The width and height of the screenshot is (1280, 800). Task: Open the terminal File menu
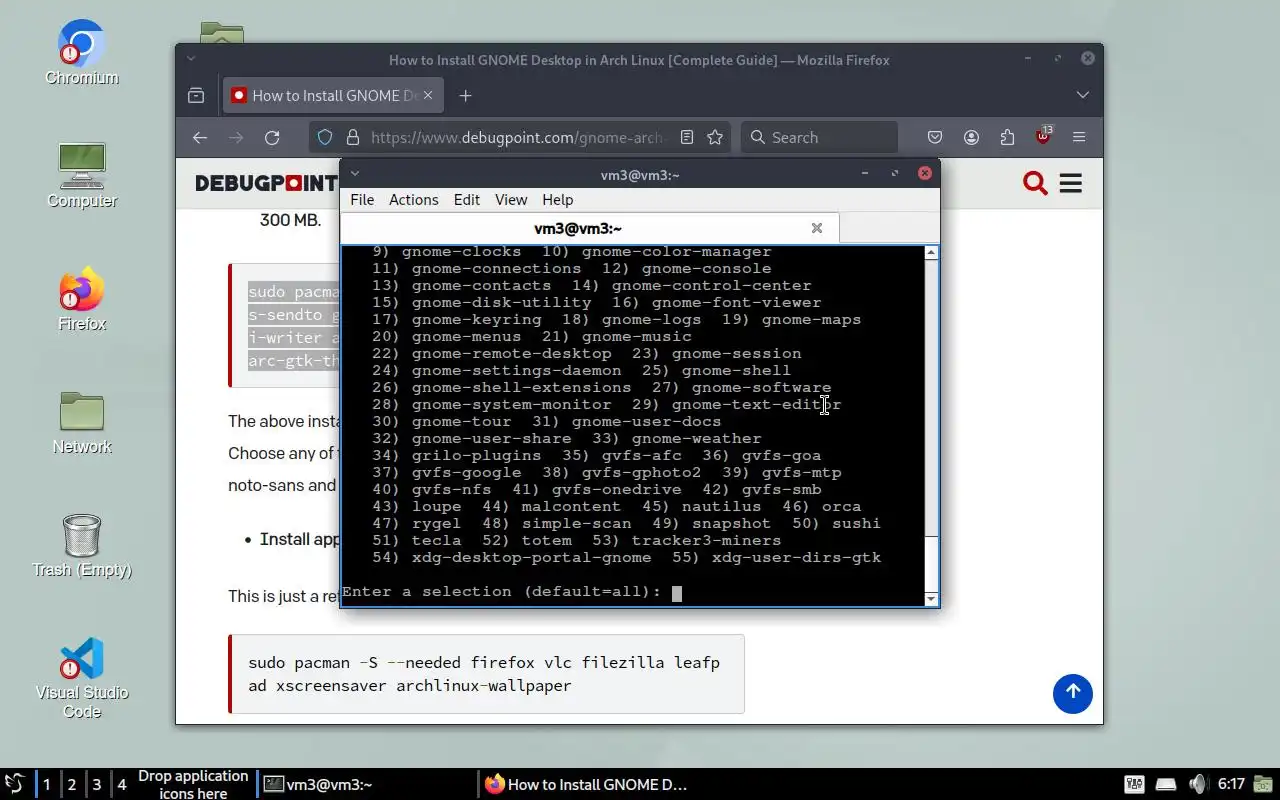(x=362, y=200)
